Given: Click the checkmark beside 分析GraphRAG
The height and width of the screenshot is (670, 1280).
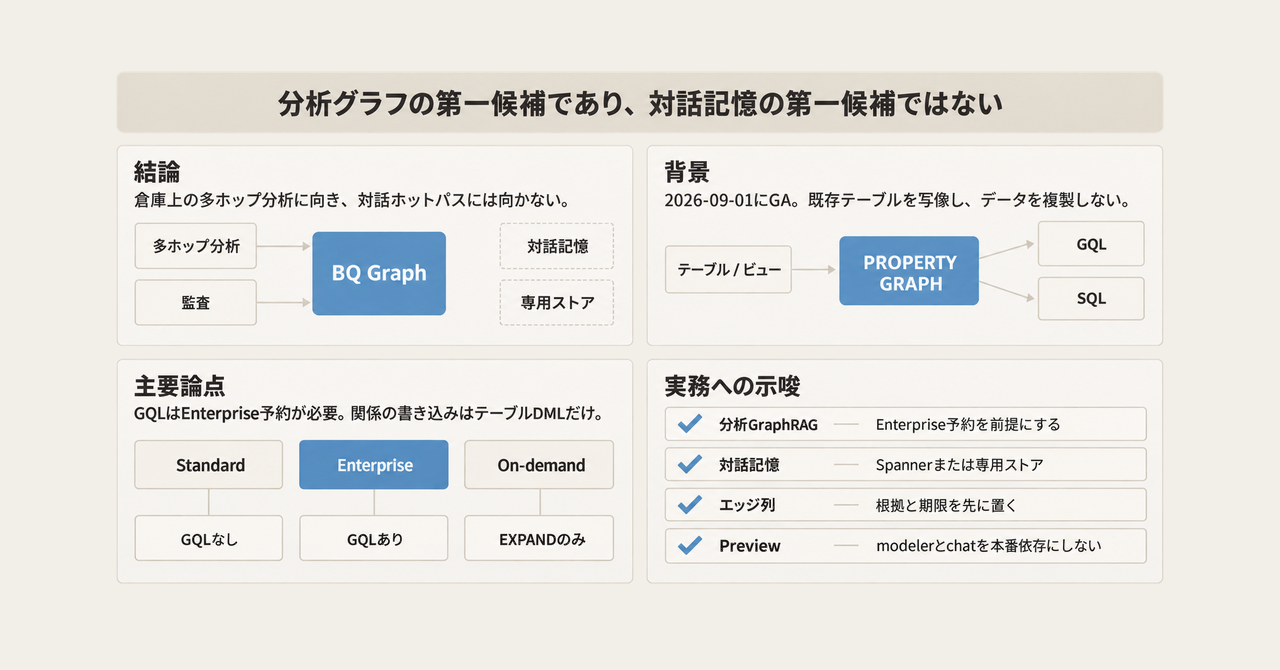Looking at the screenshot, I should pyautogui.click(x=689, y=424).
